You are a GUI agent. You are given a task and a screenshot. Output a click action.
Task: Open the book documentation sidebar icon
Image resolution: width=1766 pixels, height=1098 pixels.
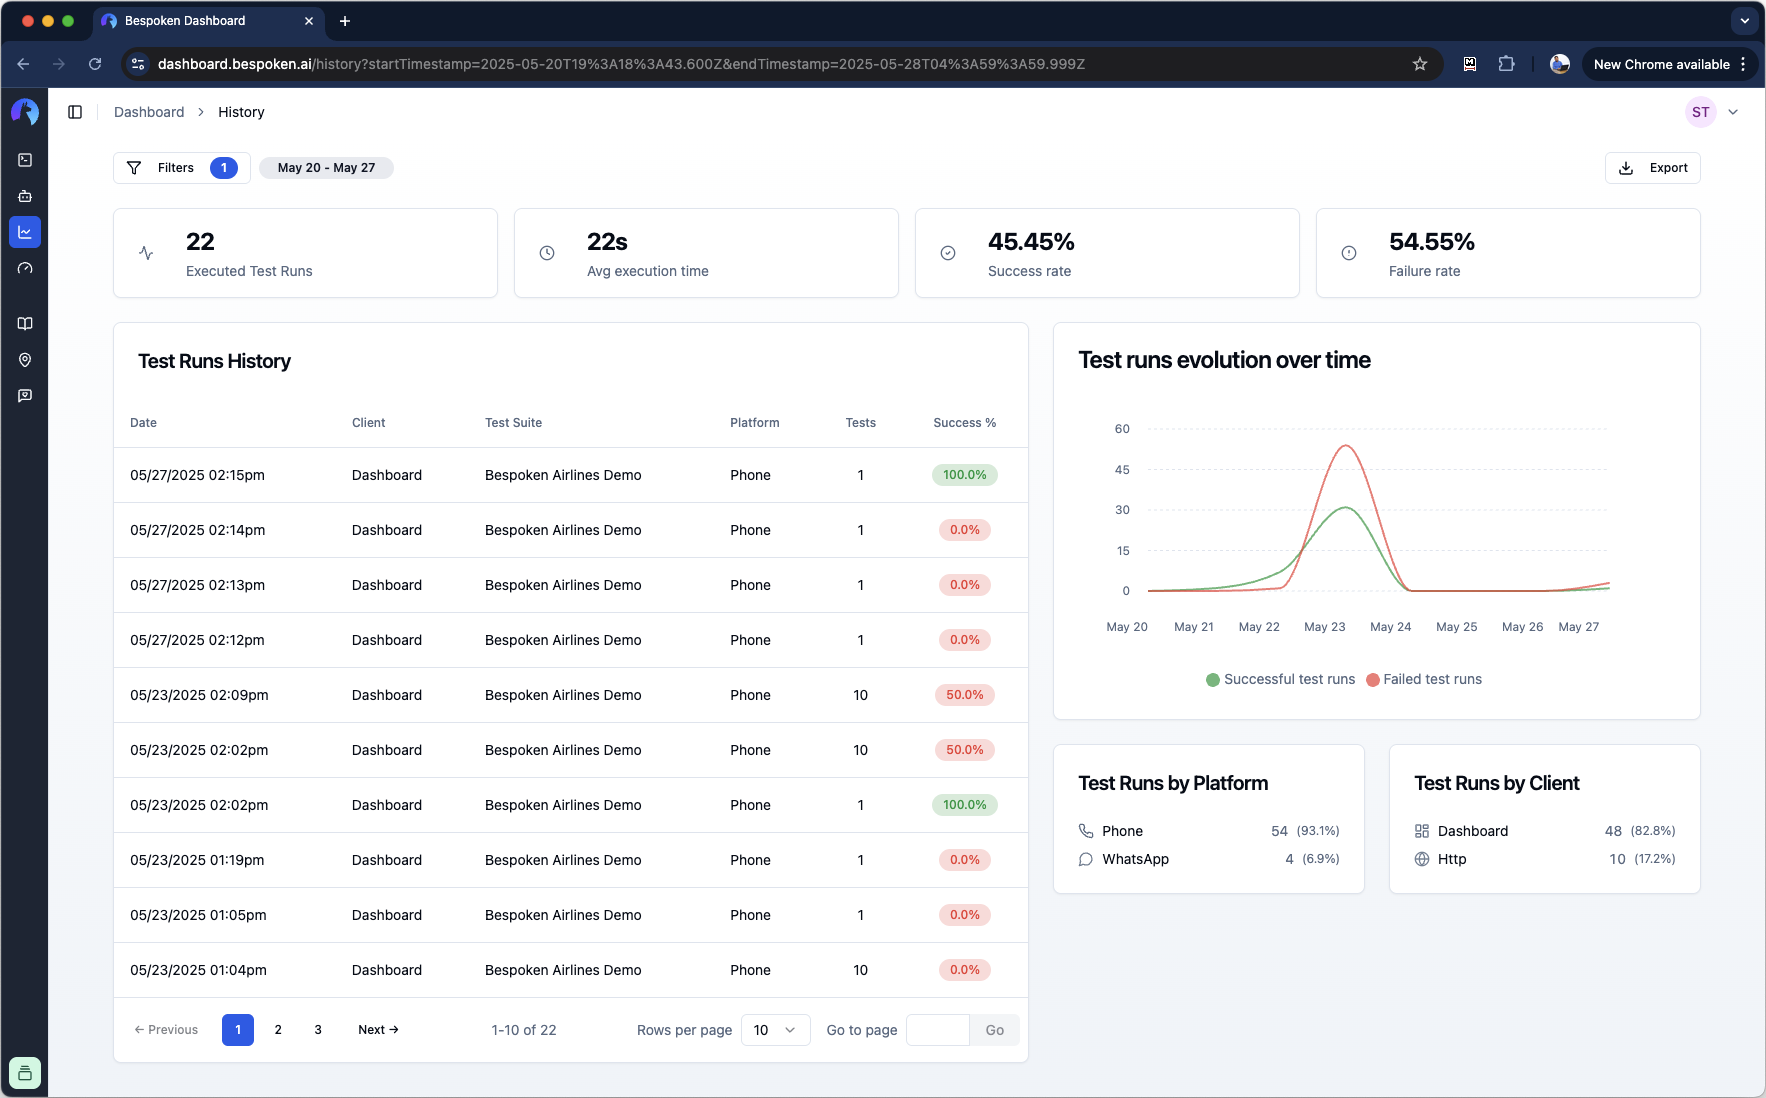pyautogui.click(x=25, y=324)
